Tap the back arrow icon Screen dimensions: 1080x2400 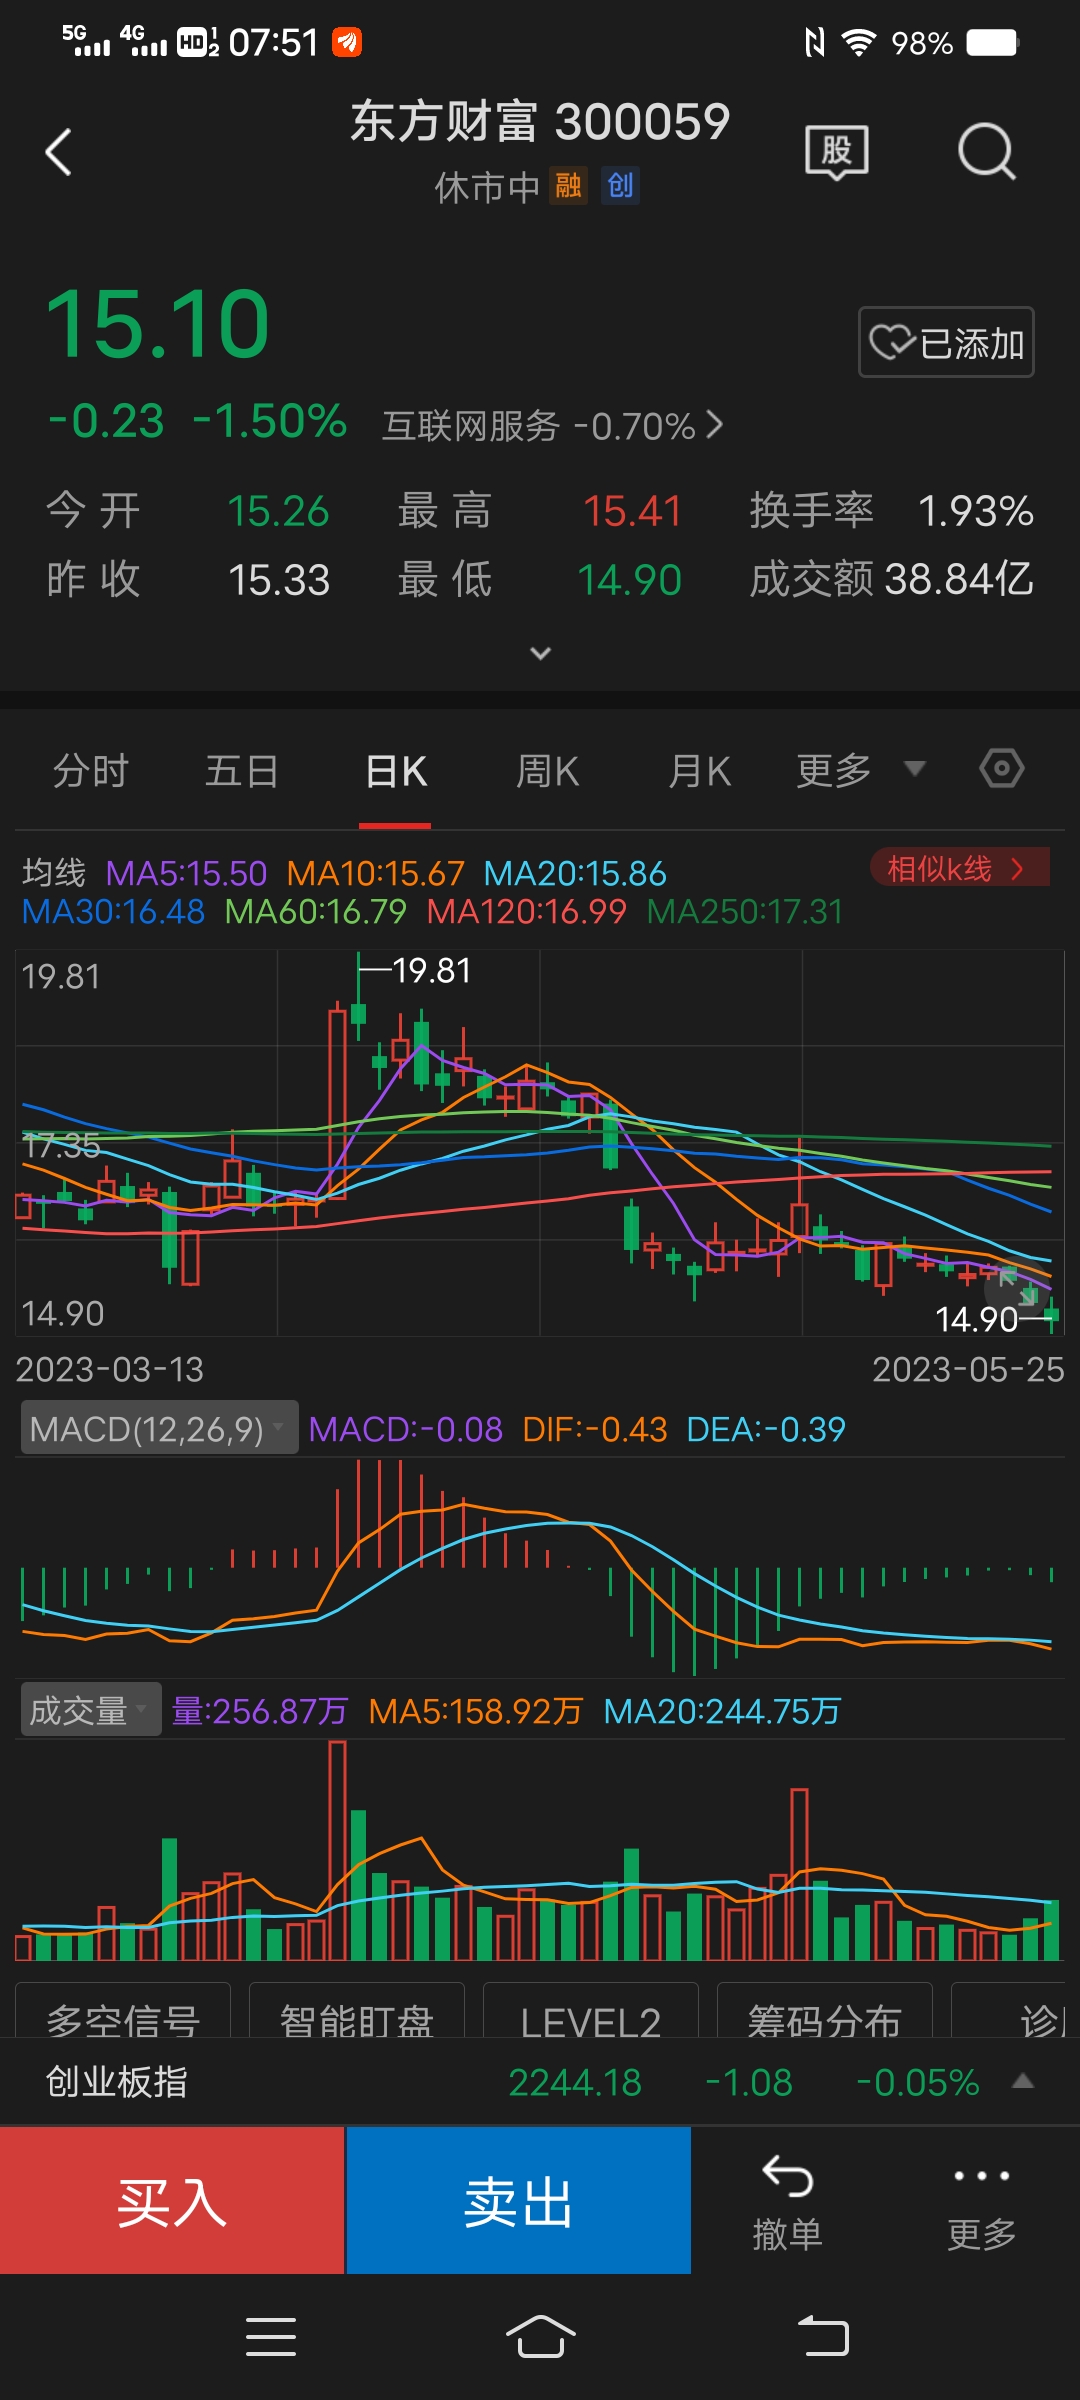pyautogui.click(x=59, y=152)
